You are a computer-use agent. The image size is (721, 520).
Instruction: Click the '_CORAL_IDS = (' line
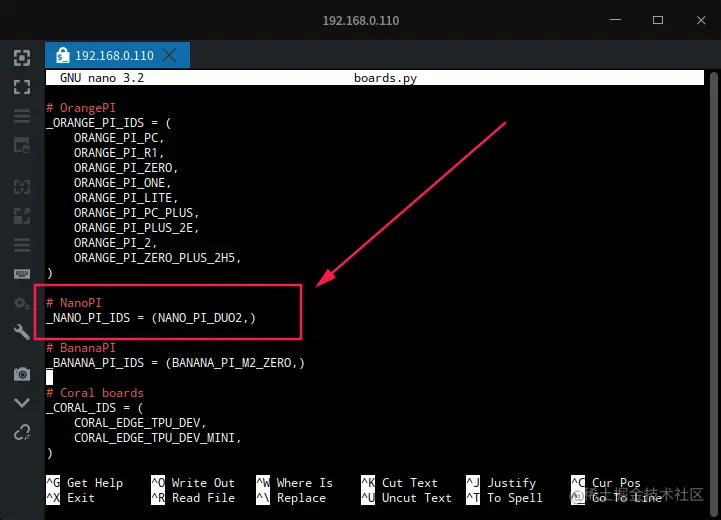[x=95, y=408]
